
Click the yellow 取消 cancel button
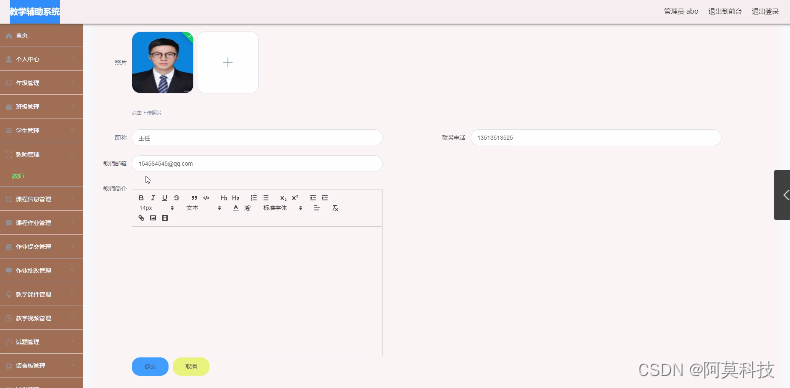click(191, 366)
